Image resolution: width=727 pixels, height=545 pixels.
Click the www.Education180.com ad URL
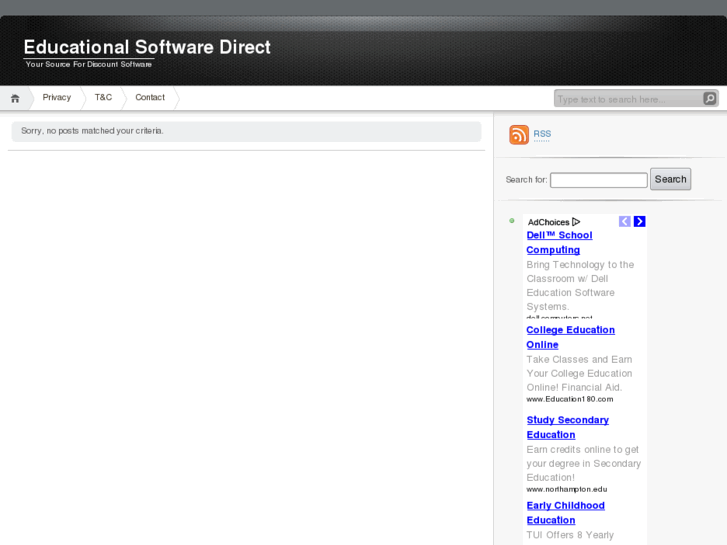click(x=570, y=399)
